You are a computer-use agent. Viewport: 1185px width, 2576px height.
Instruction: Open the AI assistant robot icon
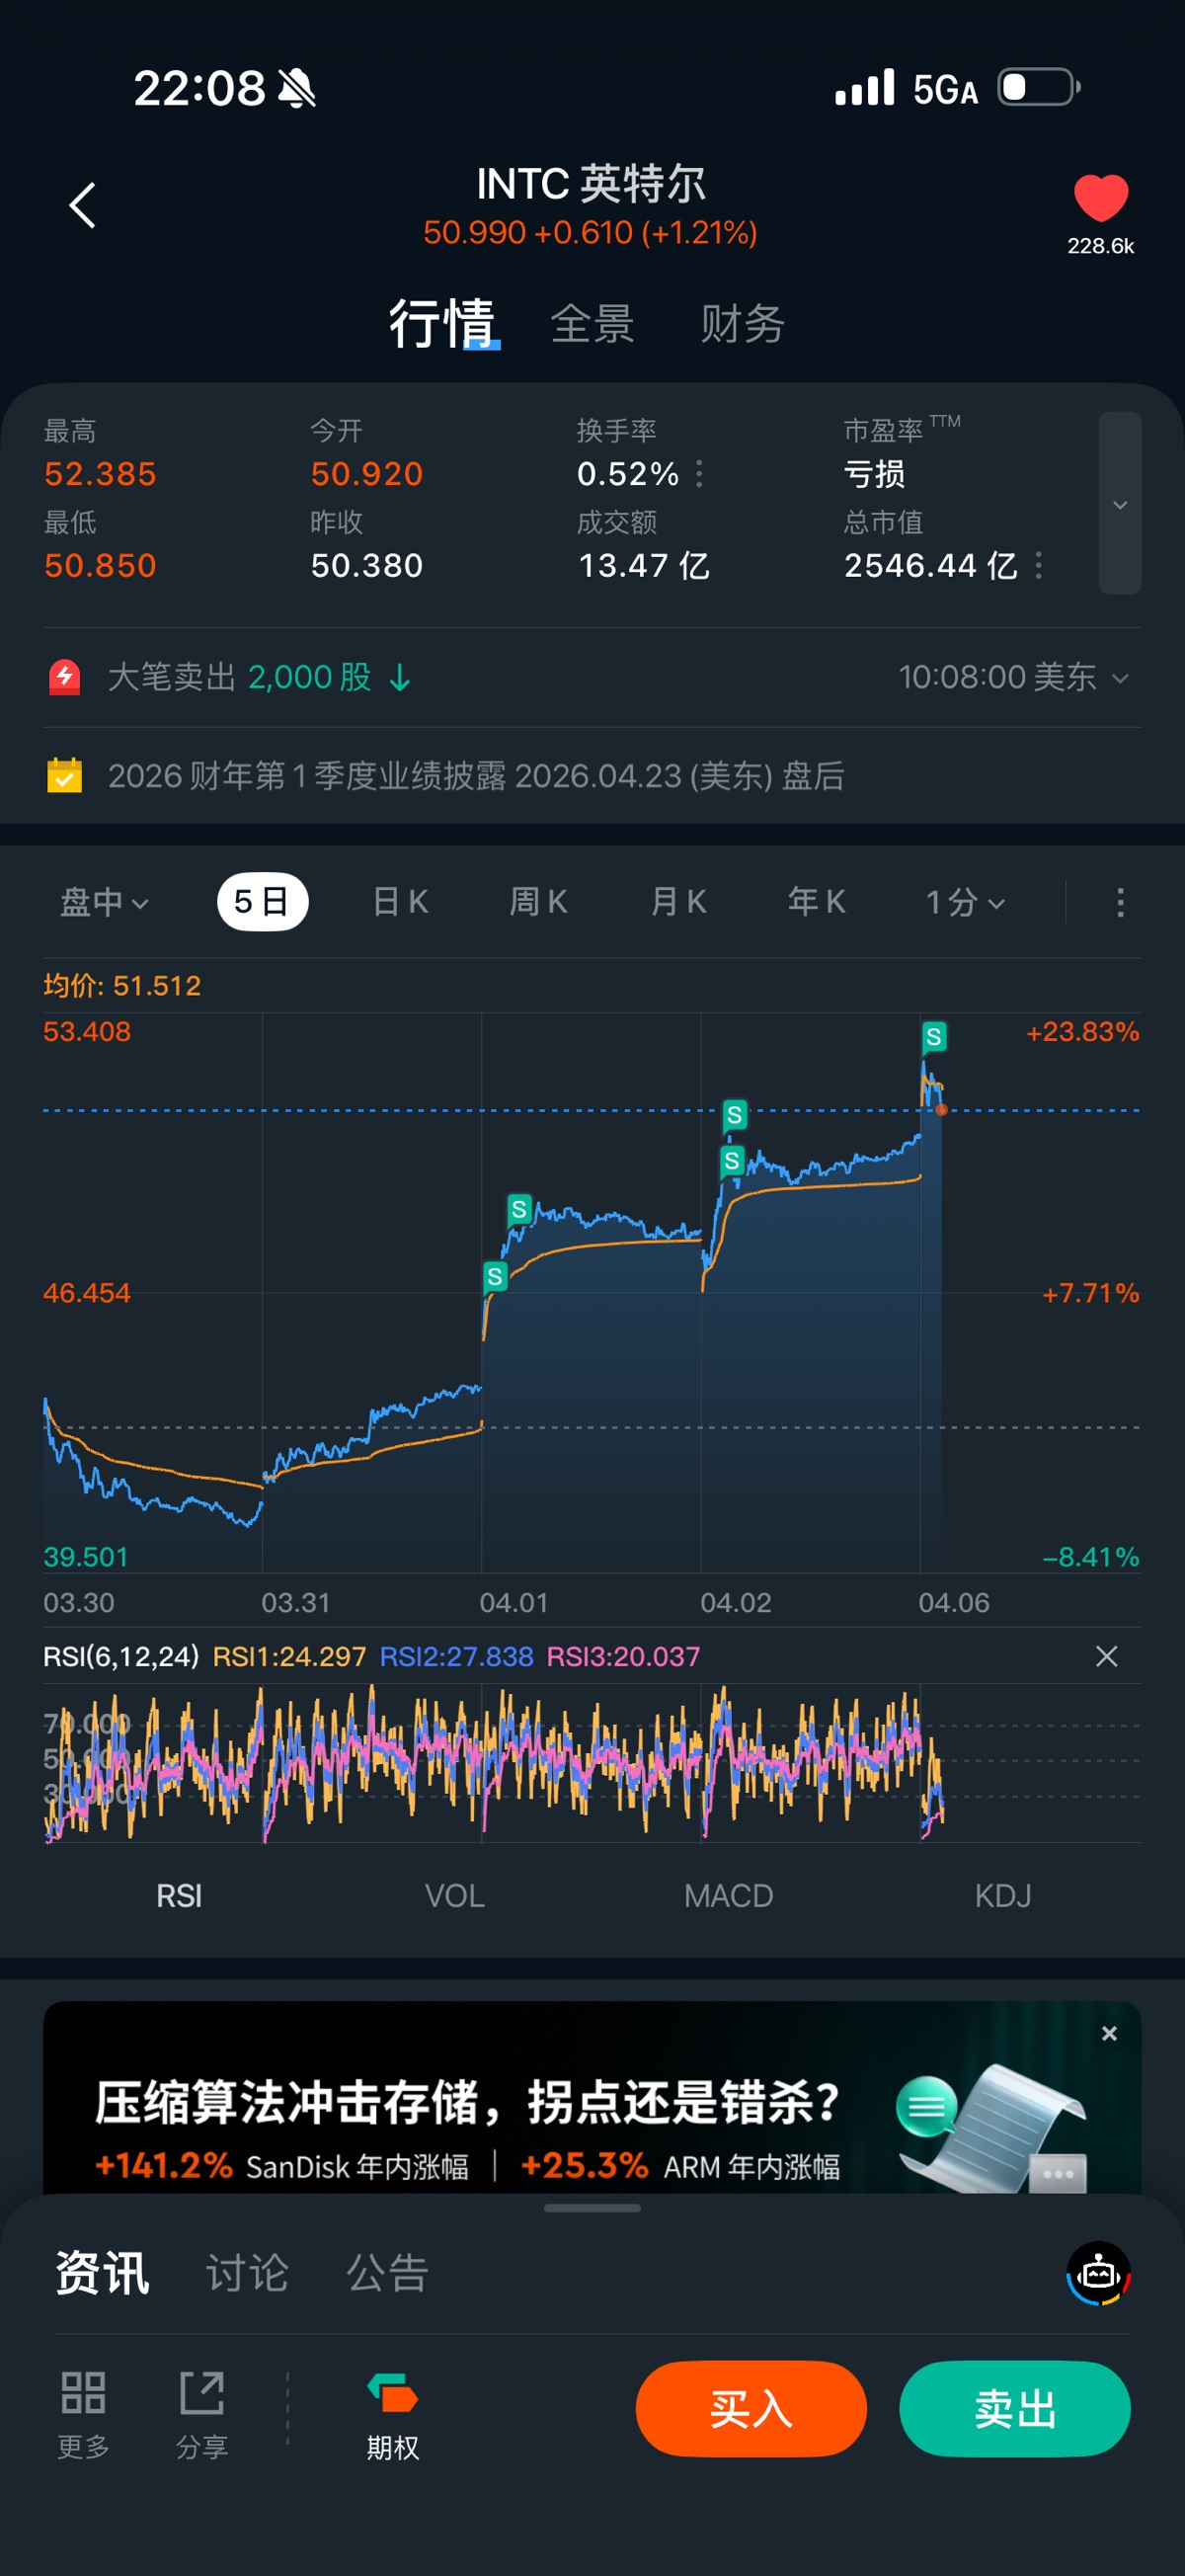point(1098,2273)
